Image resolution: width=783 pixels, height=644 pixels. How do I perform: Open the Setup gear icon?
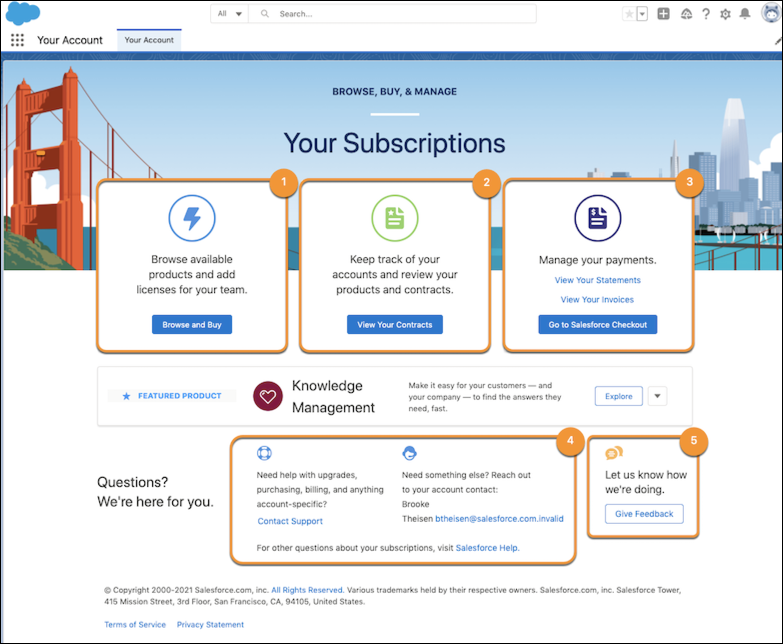tap(725, 14)
